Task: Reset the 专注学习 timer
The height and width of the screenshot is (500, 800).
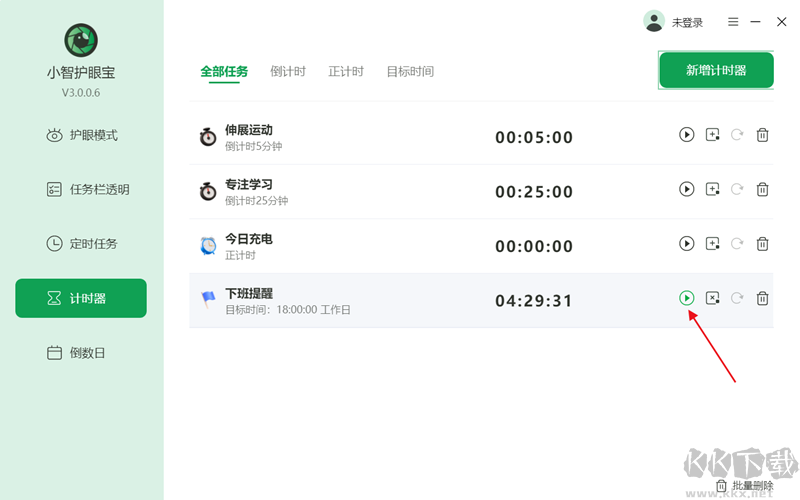Action: click(737, 189)
